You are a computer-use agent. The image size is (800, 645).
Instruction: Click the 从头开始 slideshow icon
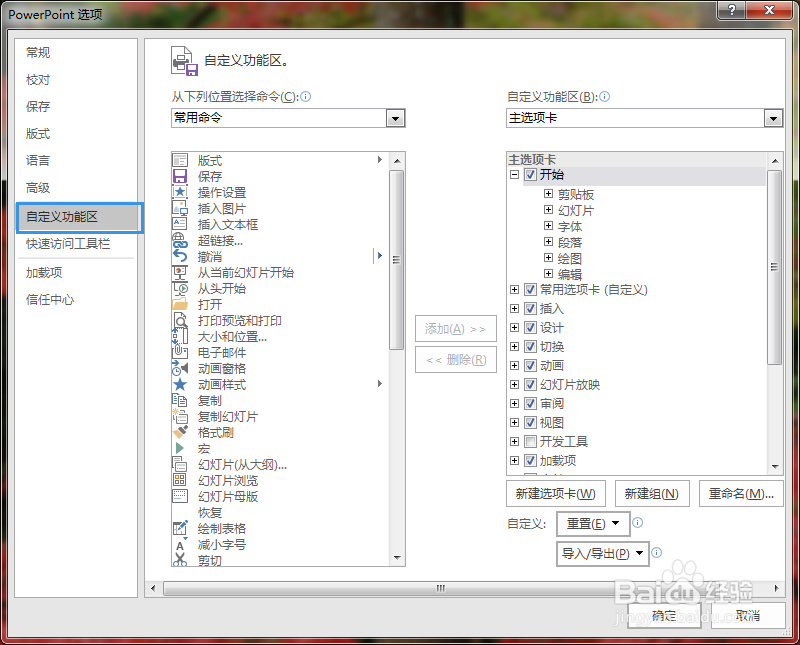(x=180, y=288)
